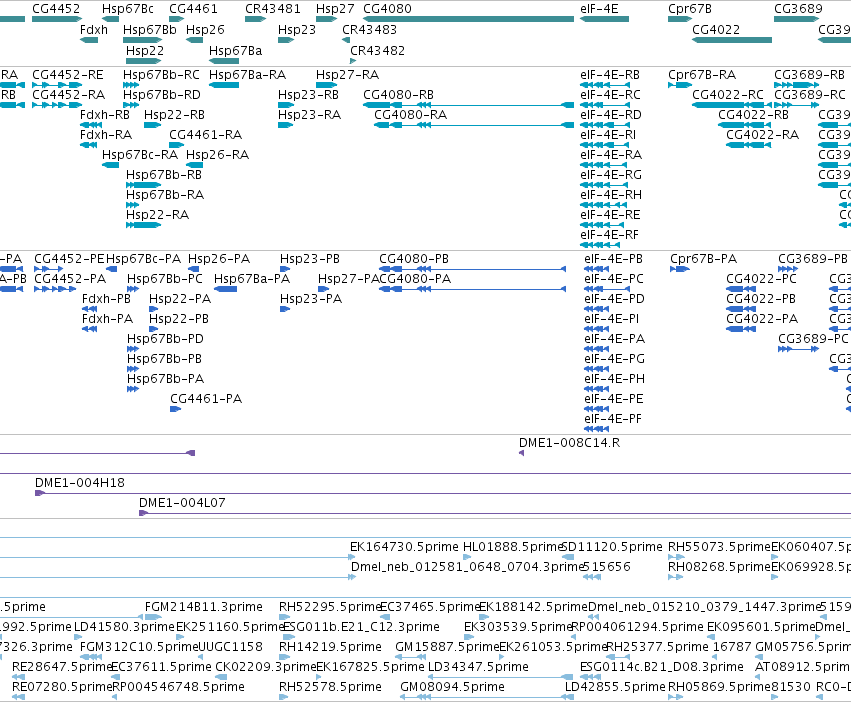
Task: Select the Hsp67Bc gene label
Action: pyautogui.click(x=128, y=9)
